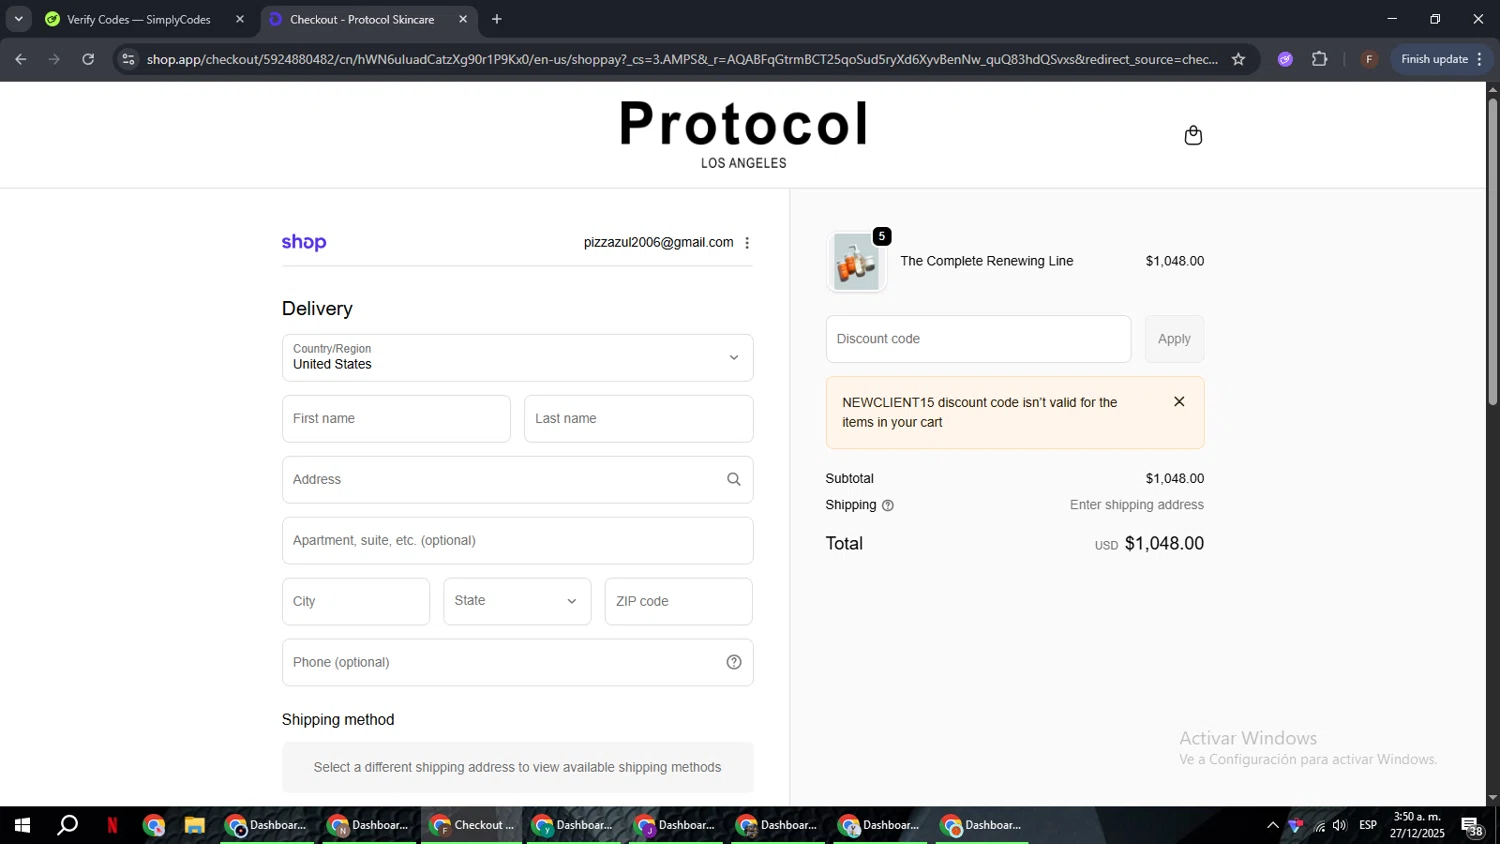Click the Phone (optional) field
1500x844 pixels.
517,662
